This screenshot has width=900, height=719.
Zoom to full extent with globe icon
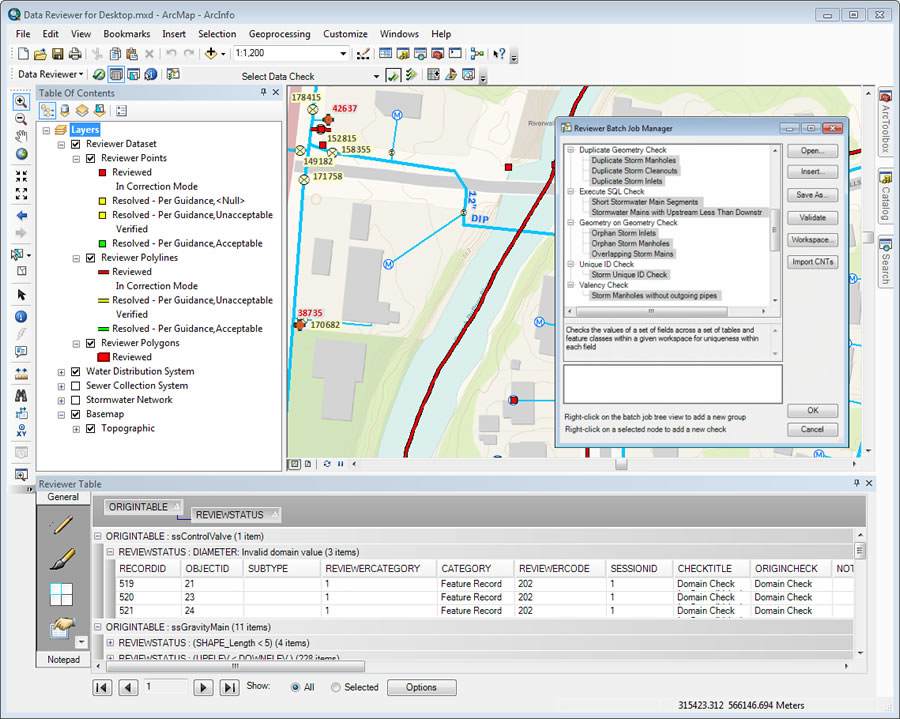tap(21, 154)
